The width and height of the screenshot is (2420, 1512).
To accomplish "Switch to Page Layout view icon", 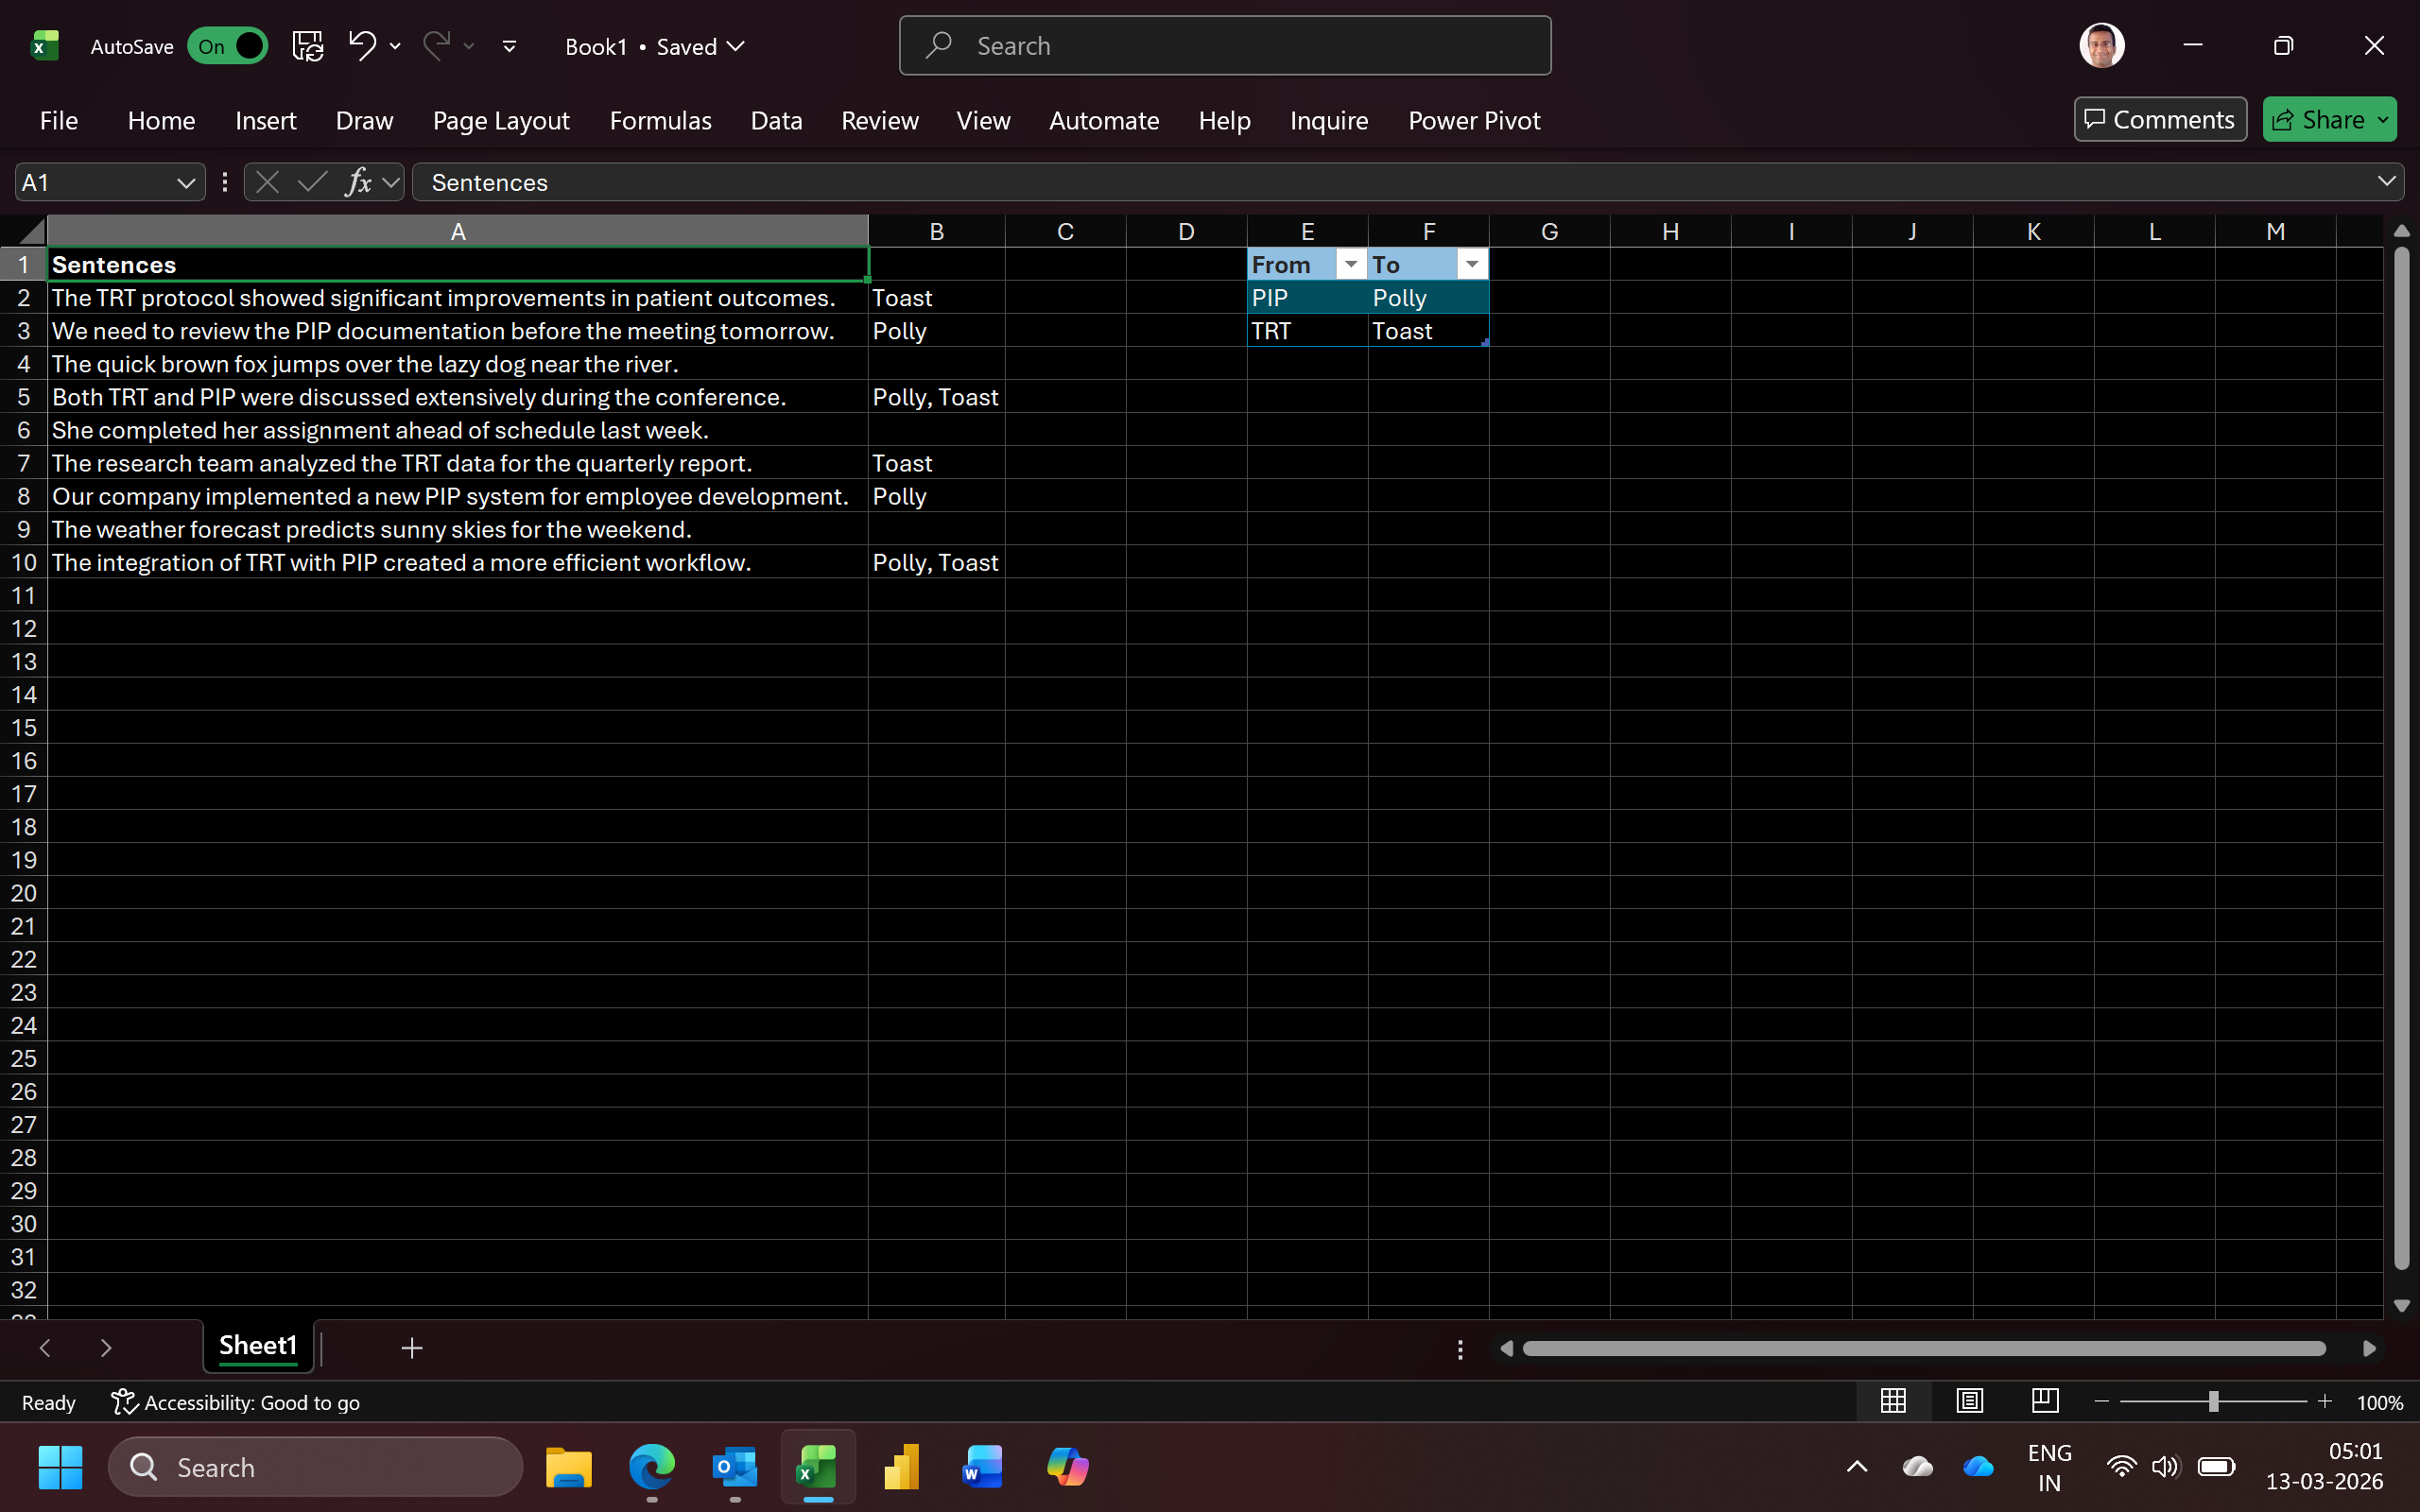I will (x=1969, y=1402).
